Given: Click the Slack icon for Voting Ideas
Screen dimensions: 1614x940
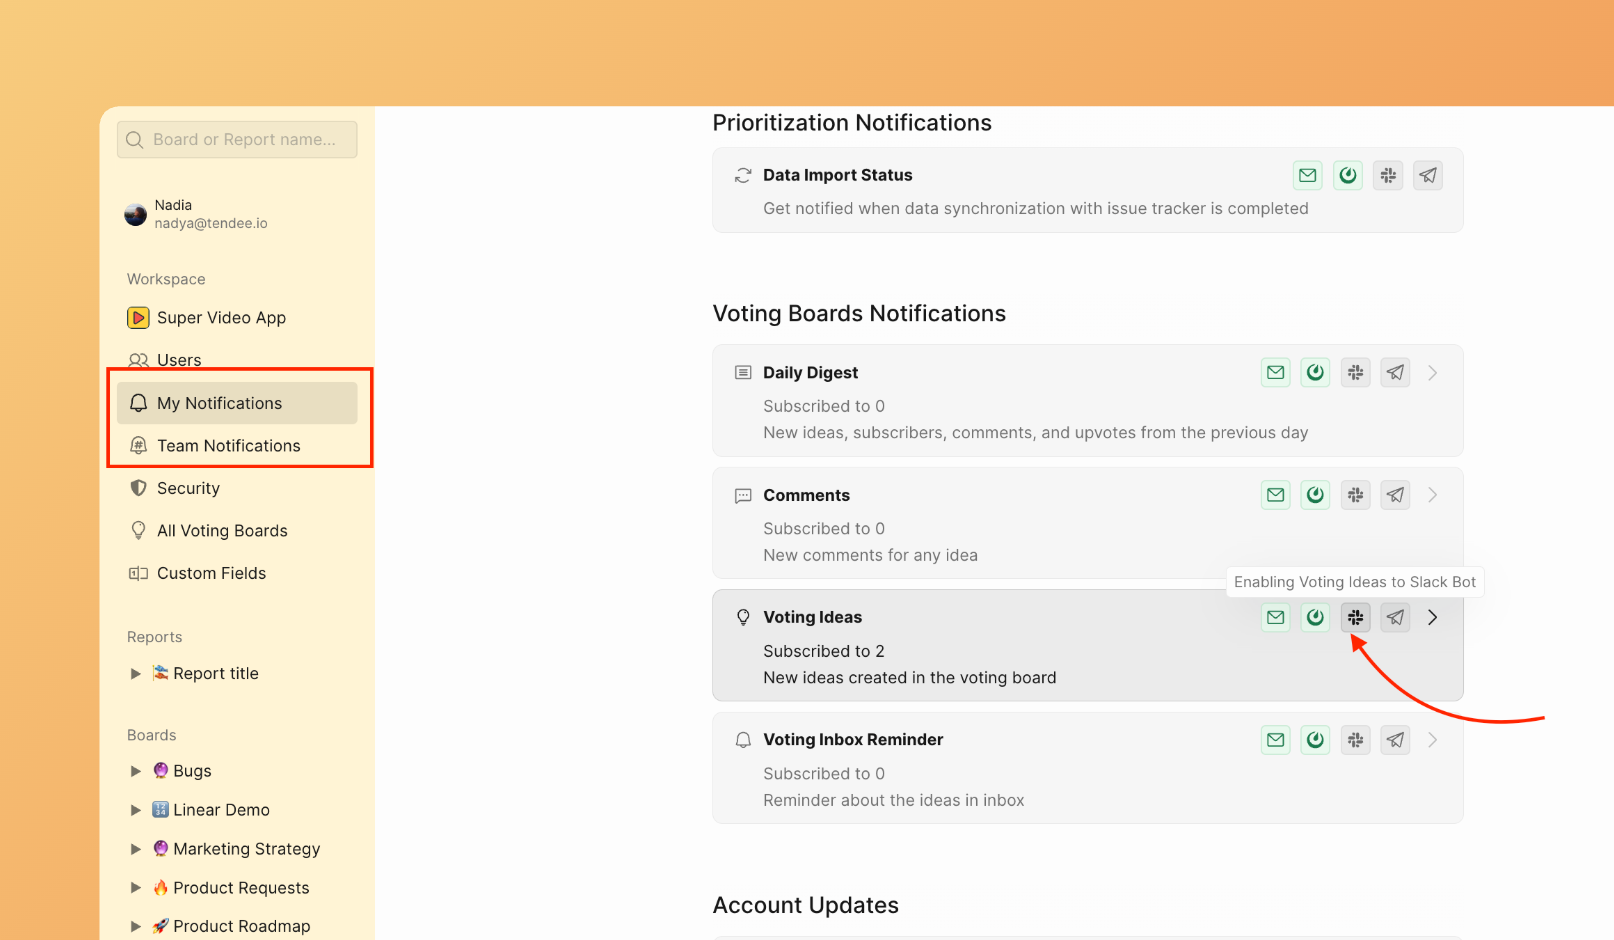Looking at the screenshot, I should (1355, 617).
